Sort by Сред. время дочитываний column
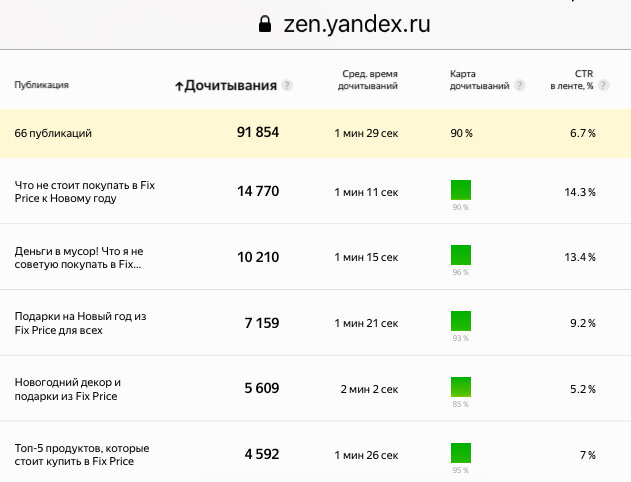The width and height of the screenshot is (631, 482). [368, 80]
